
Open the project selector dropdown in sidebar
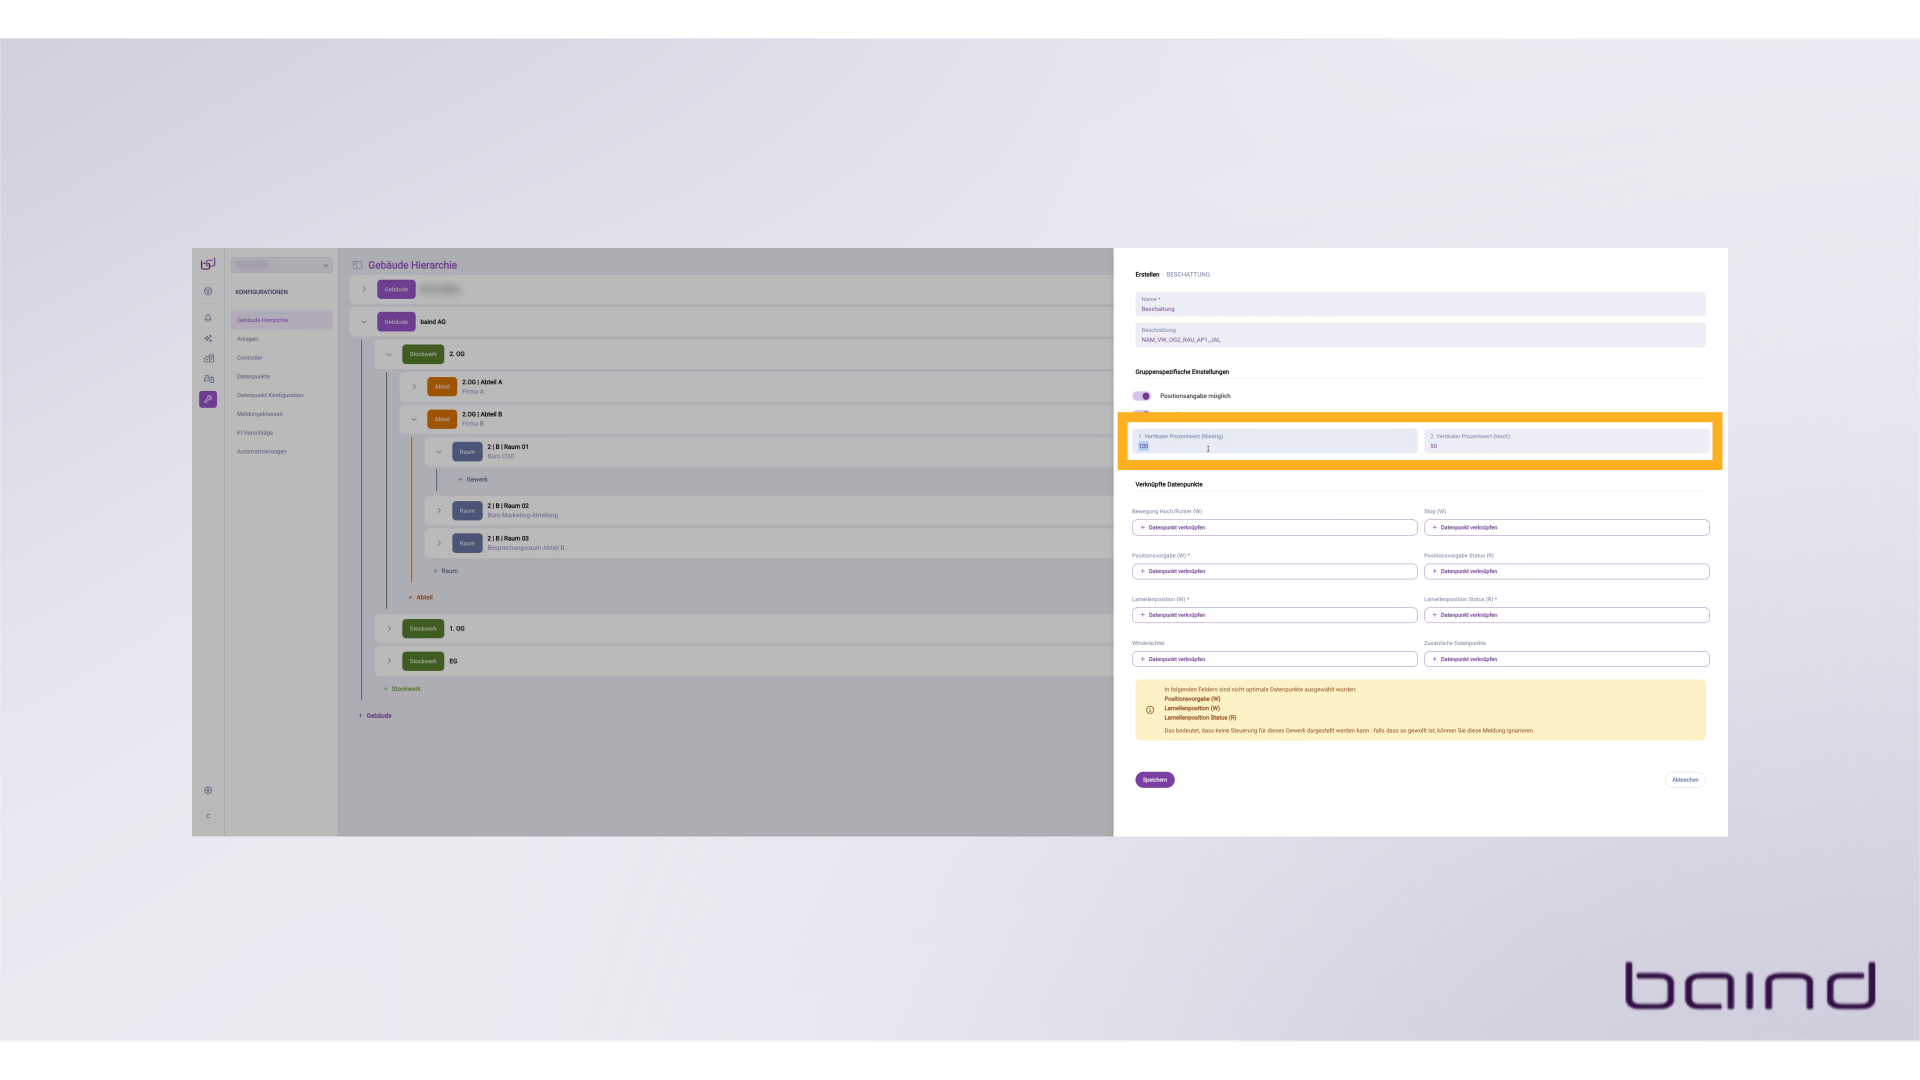pos(281,265)
